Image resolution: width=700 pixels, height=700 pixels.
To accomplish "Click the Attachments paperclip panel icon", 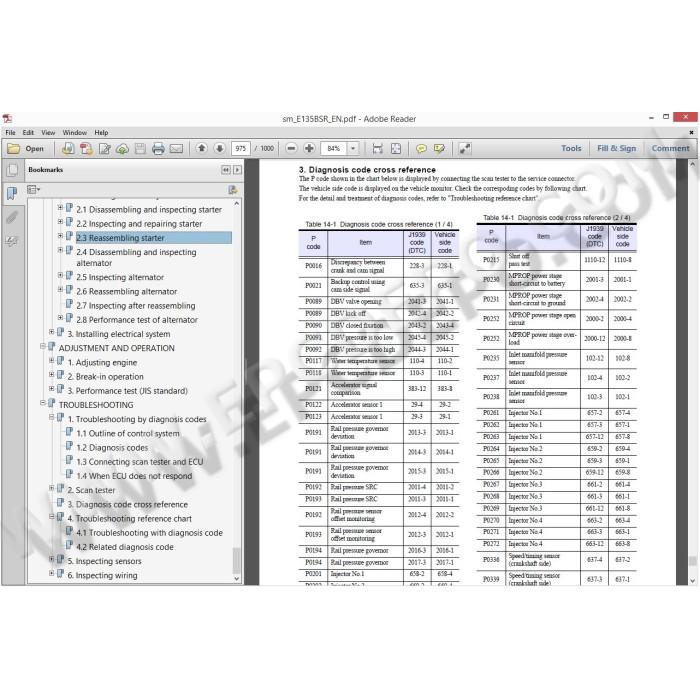I will click(12, 217).
